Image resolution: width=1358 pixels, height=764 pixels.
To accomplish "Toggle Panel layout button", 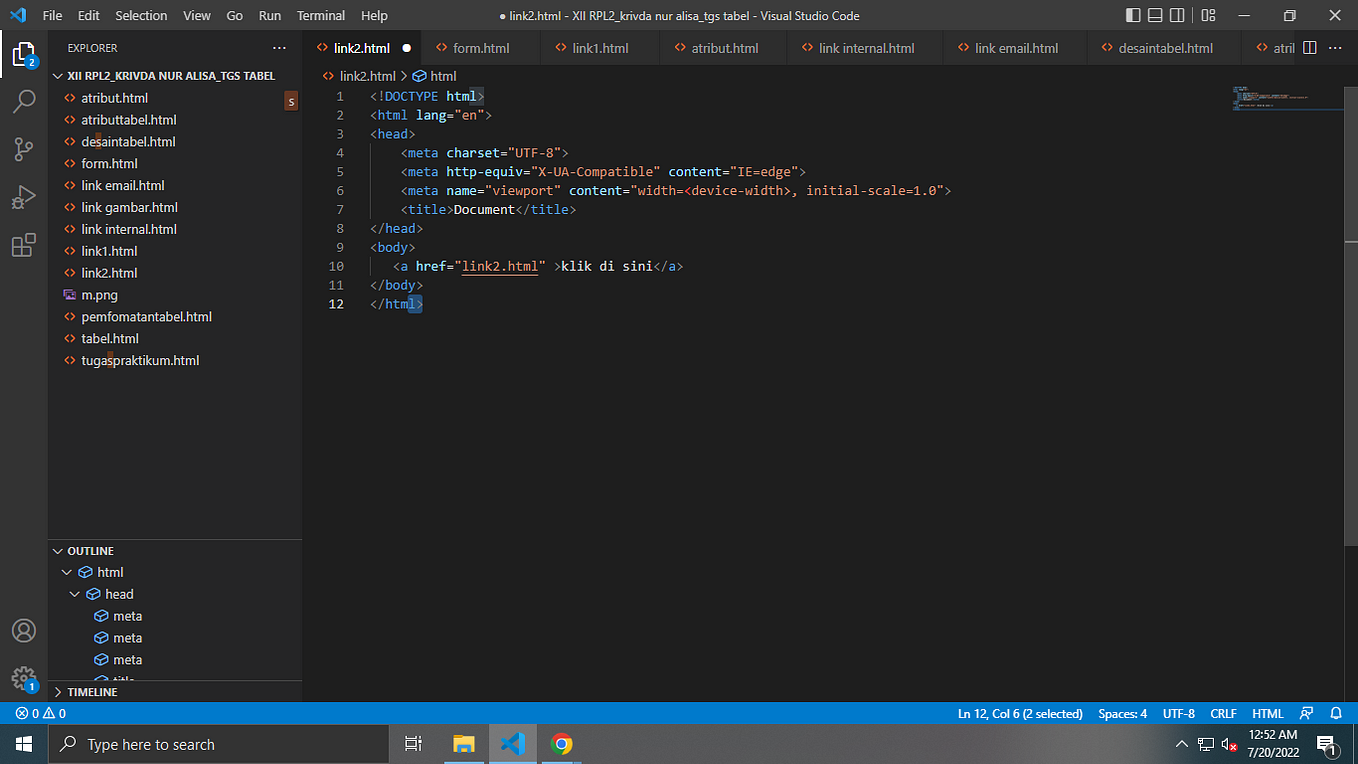I will click(1155, 15).
